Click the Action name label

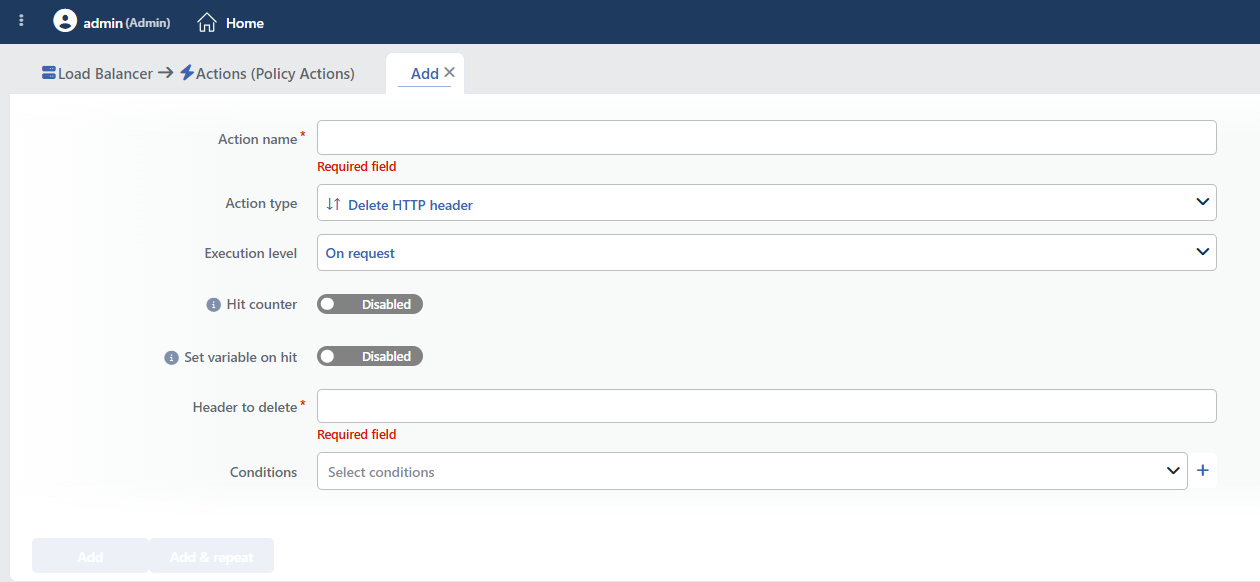click(x=258, y=139)
